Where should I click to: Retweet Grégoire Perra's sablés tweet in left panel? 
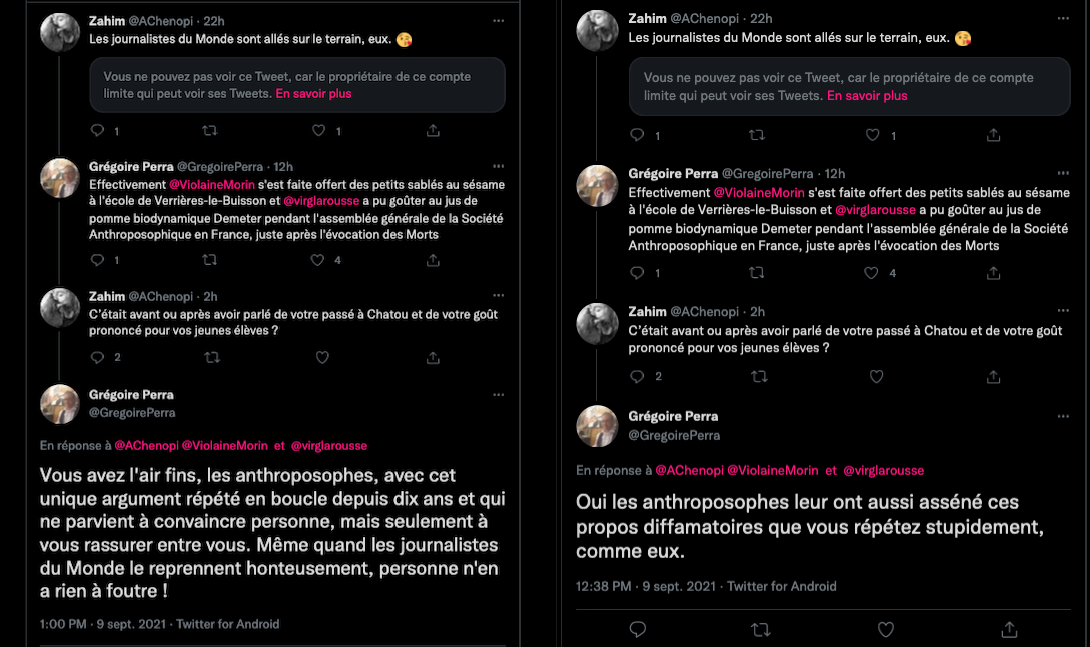coord(209,260)
